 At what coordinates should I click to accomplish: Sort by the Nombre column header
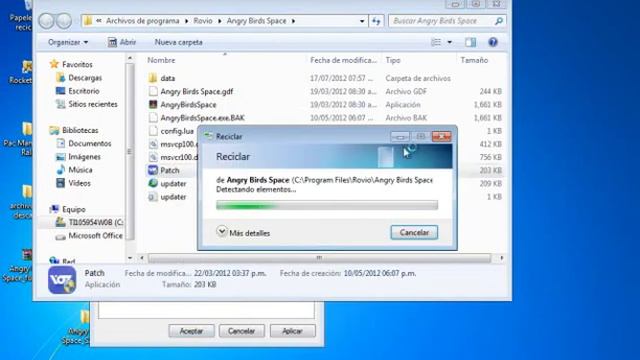161,60
